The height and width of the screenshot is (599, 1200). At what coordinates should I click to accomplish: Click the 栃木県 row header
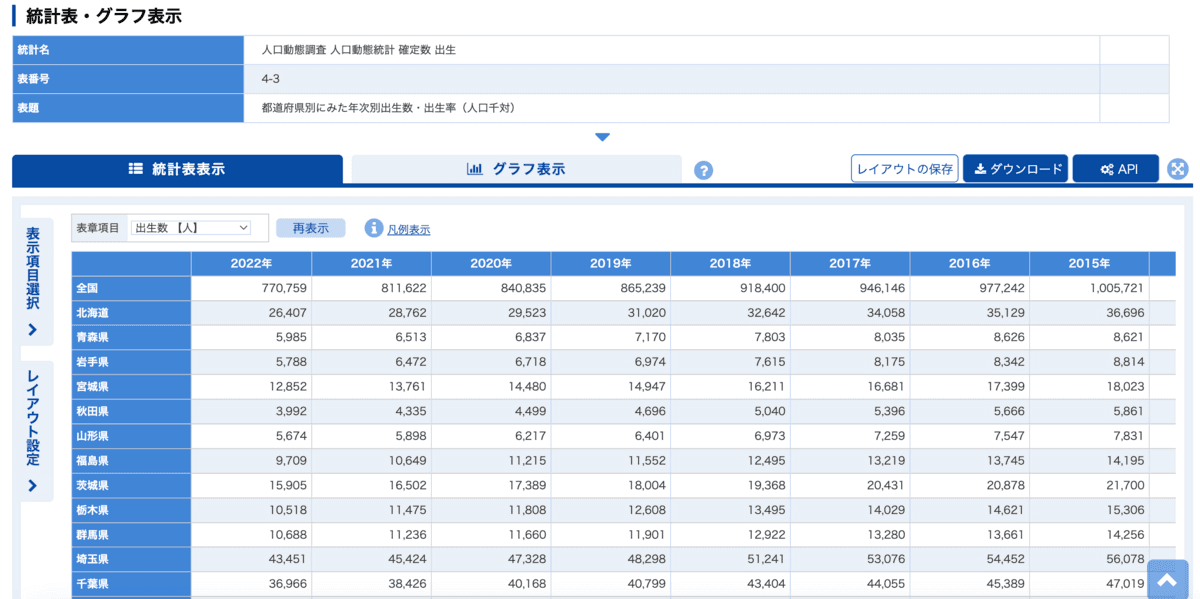(131, 510)
